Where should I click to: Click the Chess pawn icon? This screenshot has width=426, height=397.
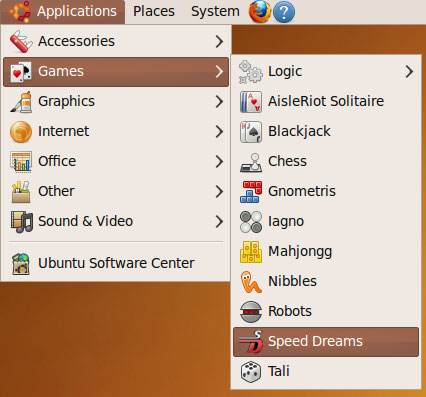(251, 162)
